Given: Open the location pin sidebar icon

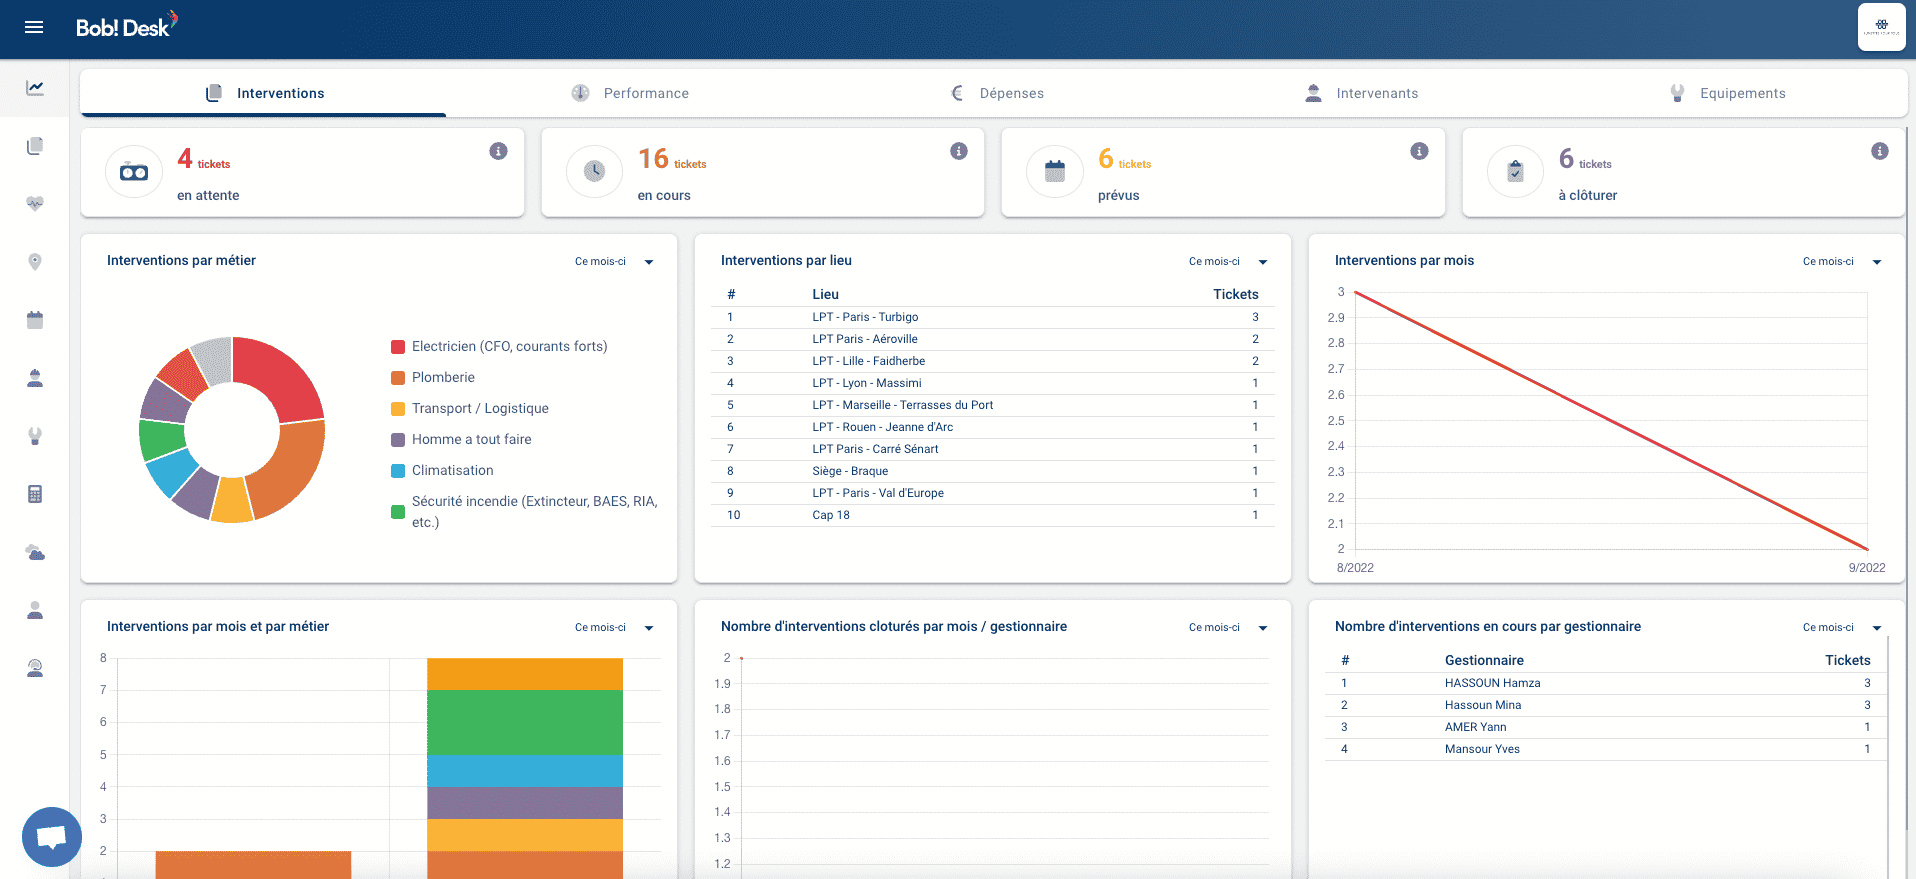Looking at the screenshot, I should [35, 262].
